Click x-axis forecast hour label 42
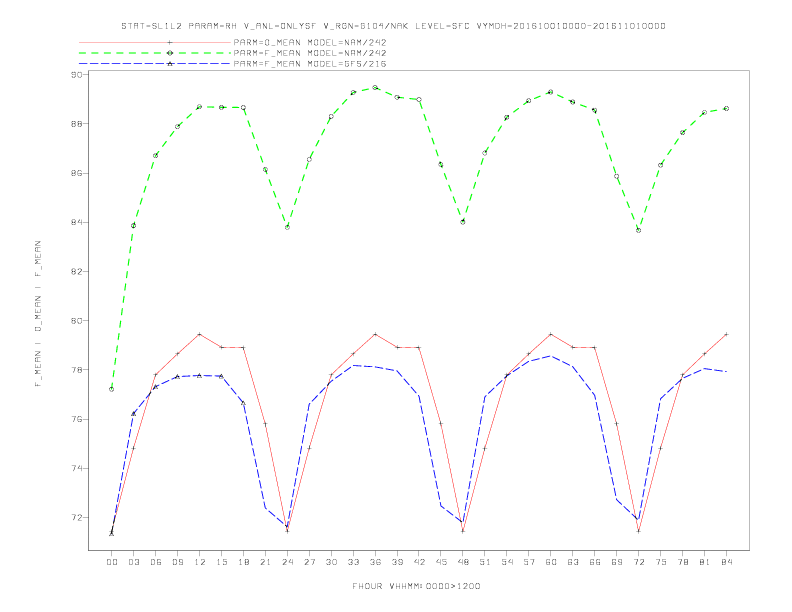Screen dimensions: 792x612 click(419, 562)
